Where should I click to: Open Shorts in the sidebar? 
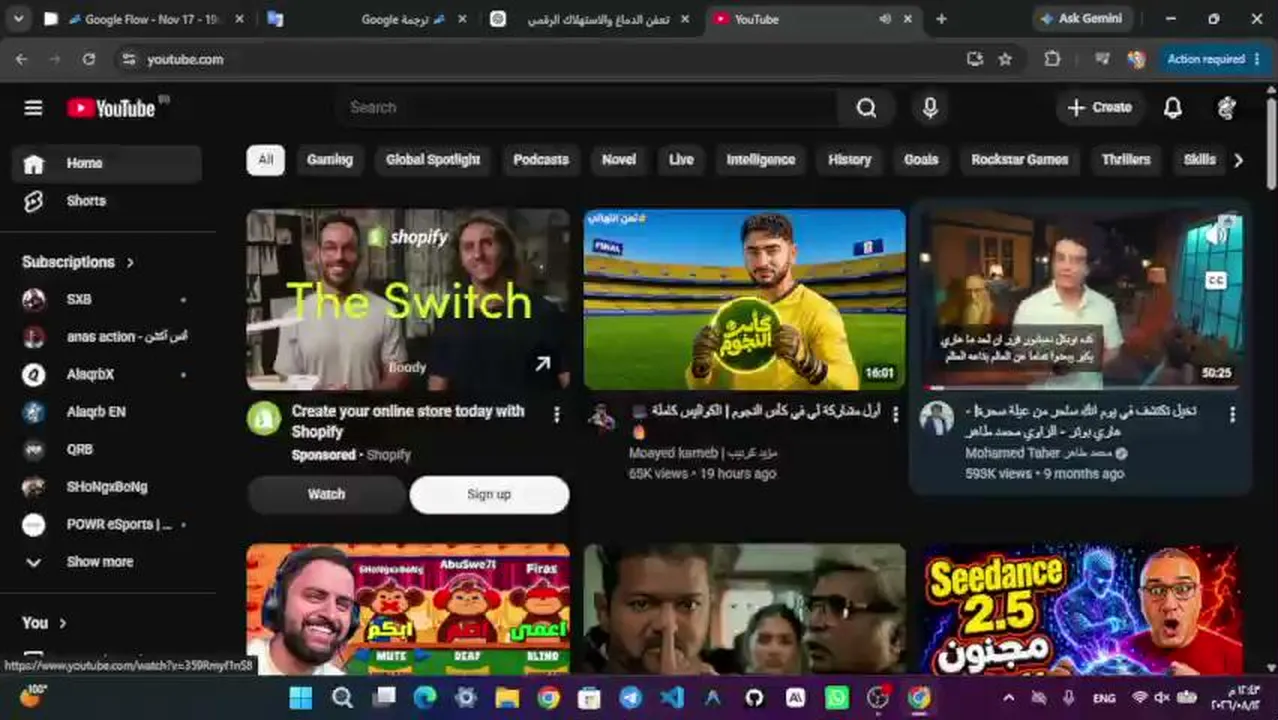pyautogui.click(x=107, y=201)
